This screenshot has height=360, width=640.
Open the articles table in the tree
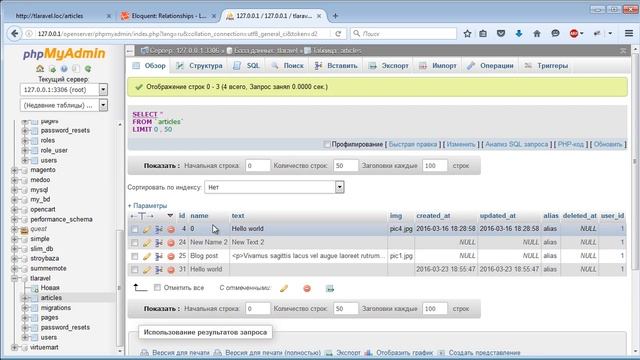tap(51, 298)
